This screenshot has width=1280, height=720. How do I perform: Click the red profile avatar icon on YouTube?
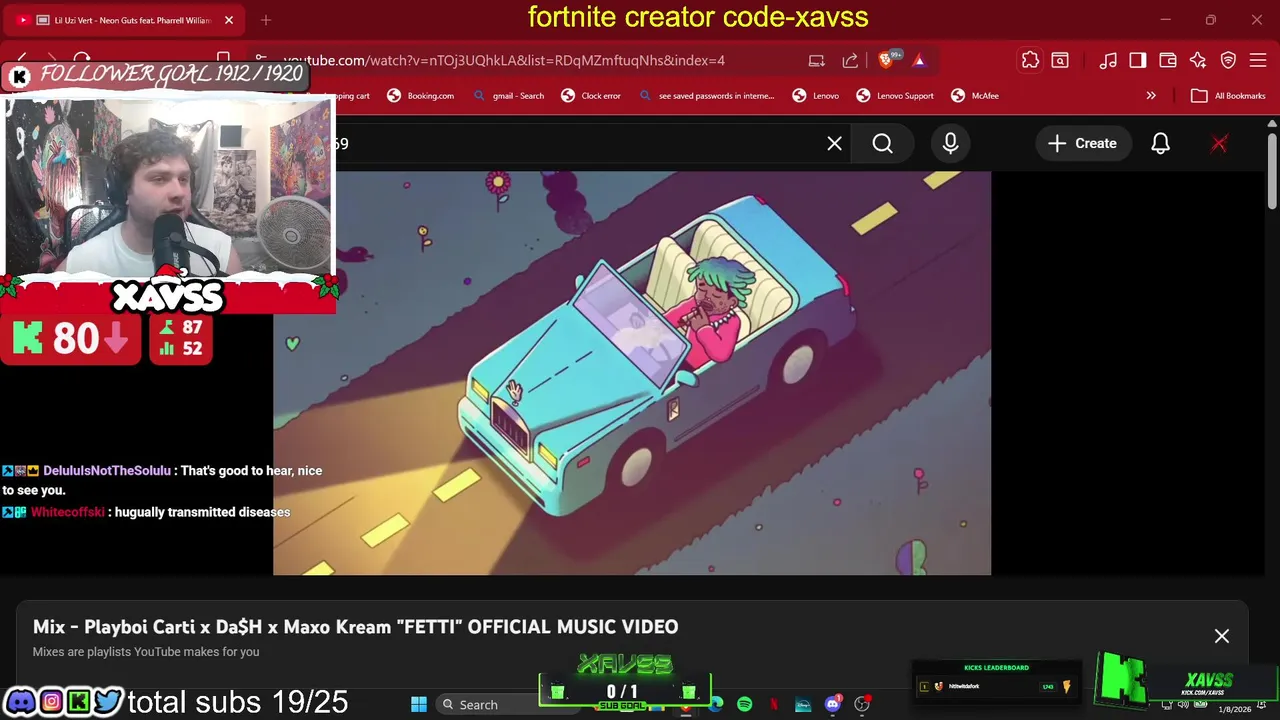point(1219,143)
